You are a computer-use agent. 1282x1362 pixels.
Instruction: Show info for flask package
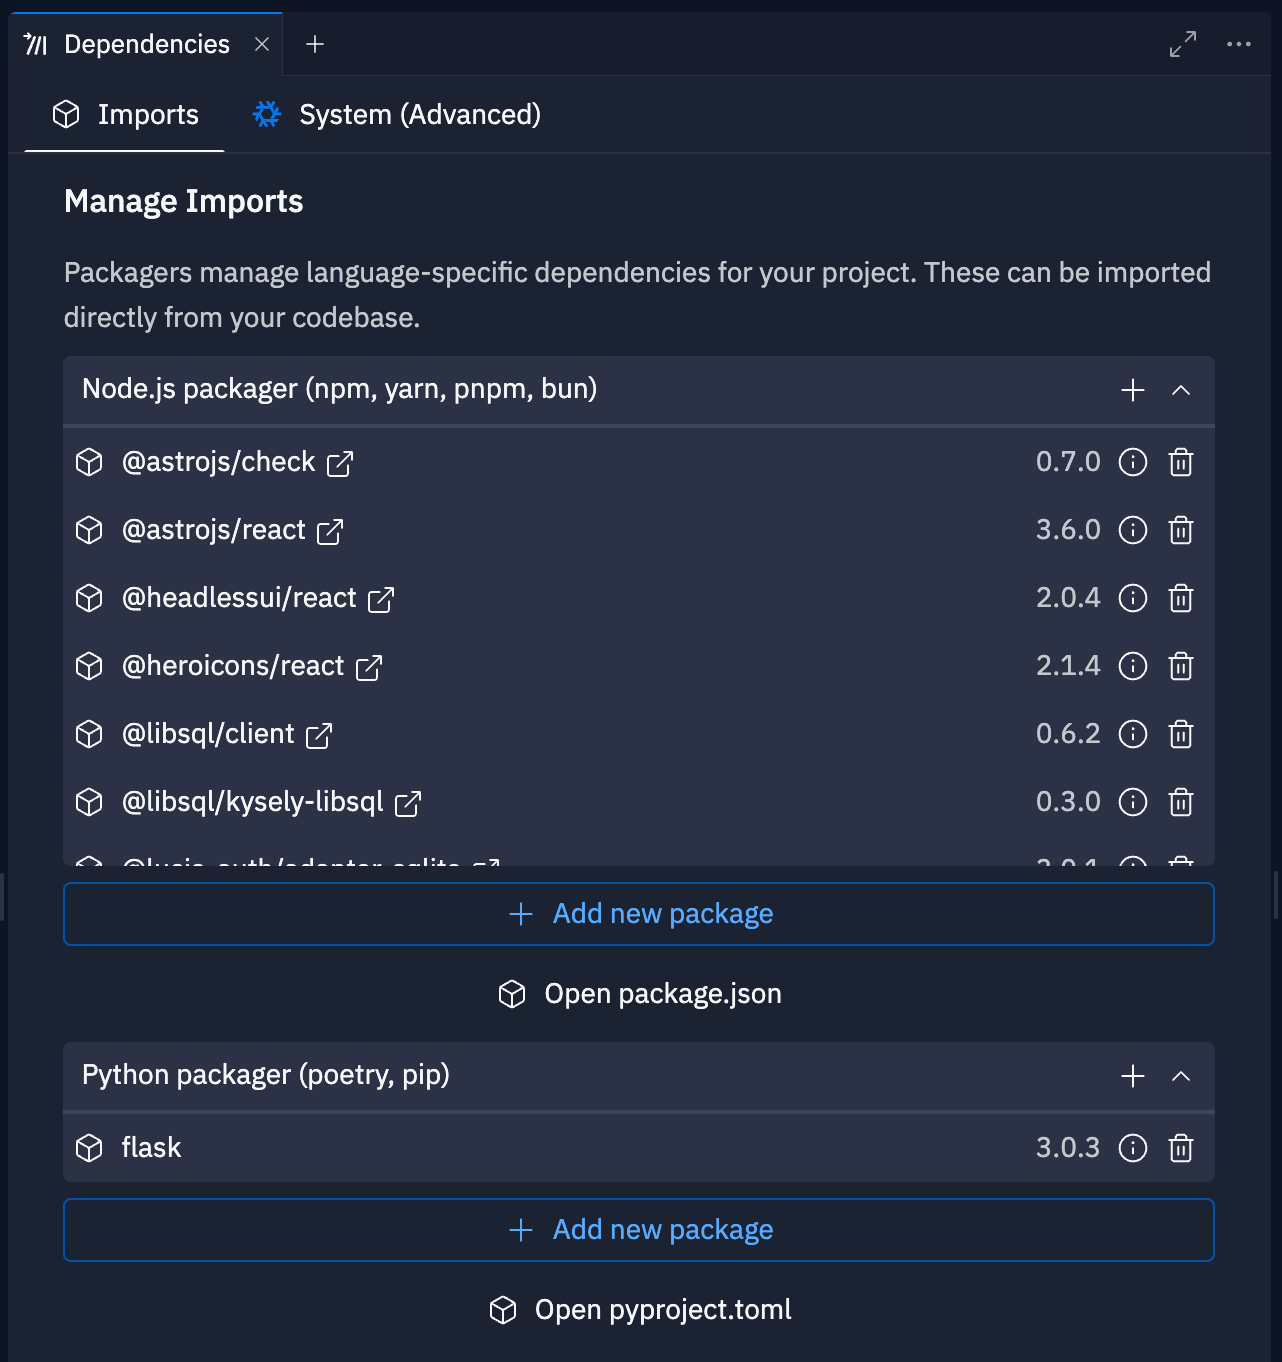[x=1133, y=1148]
